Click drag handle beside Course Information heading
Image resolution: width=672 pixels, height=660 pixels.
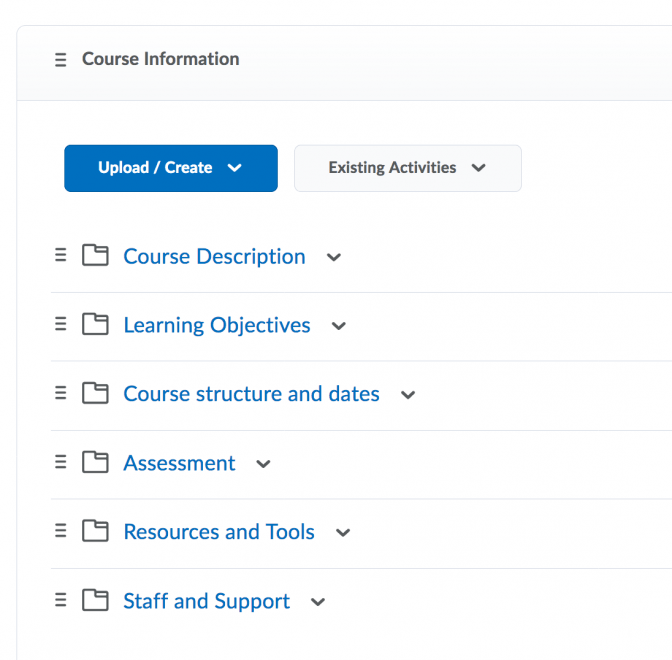click(61, 59)
